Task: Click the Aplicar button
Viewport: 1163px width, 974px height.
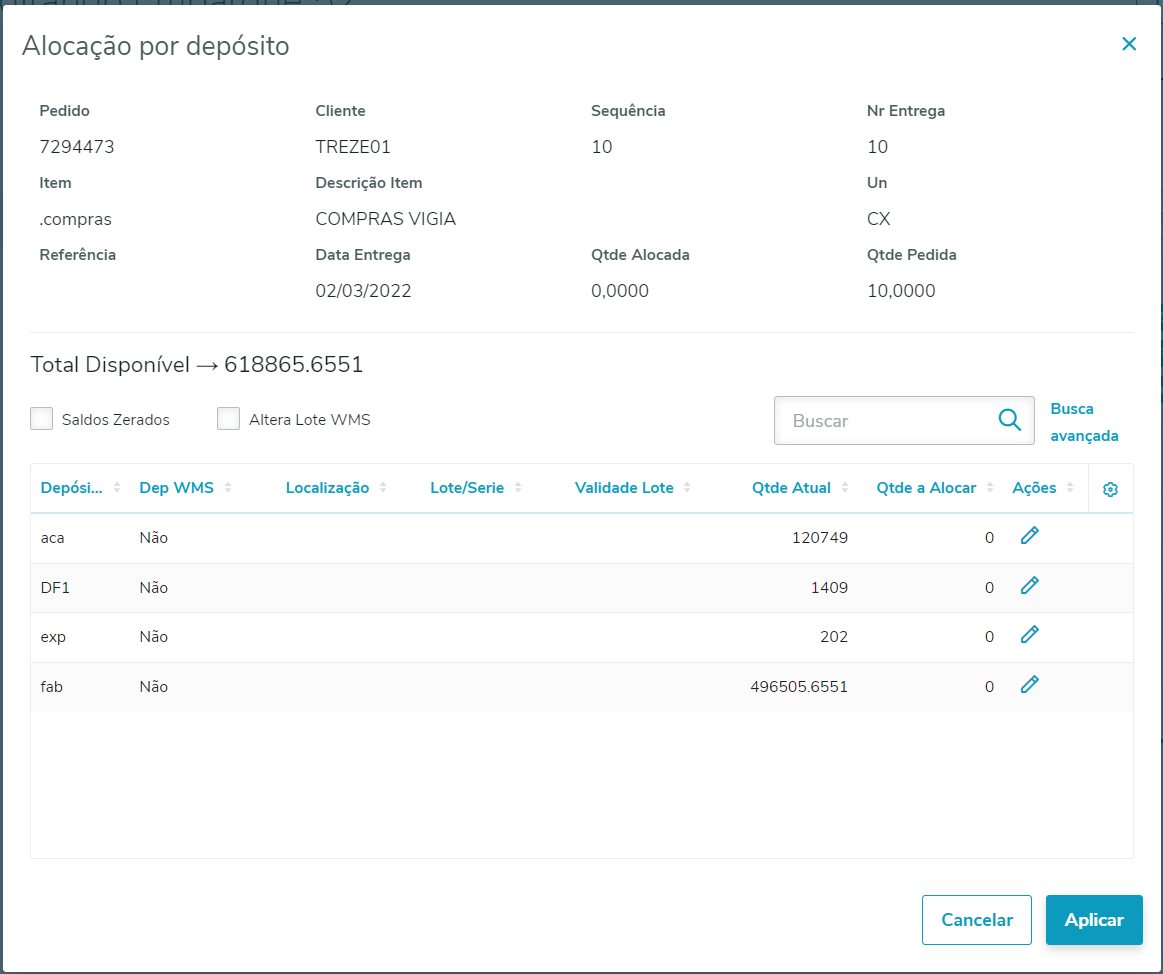Action: coord(1094,920)
